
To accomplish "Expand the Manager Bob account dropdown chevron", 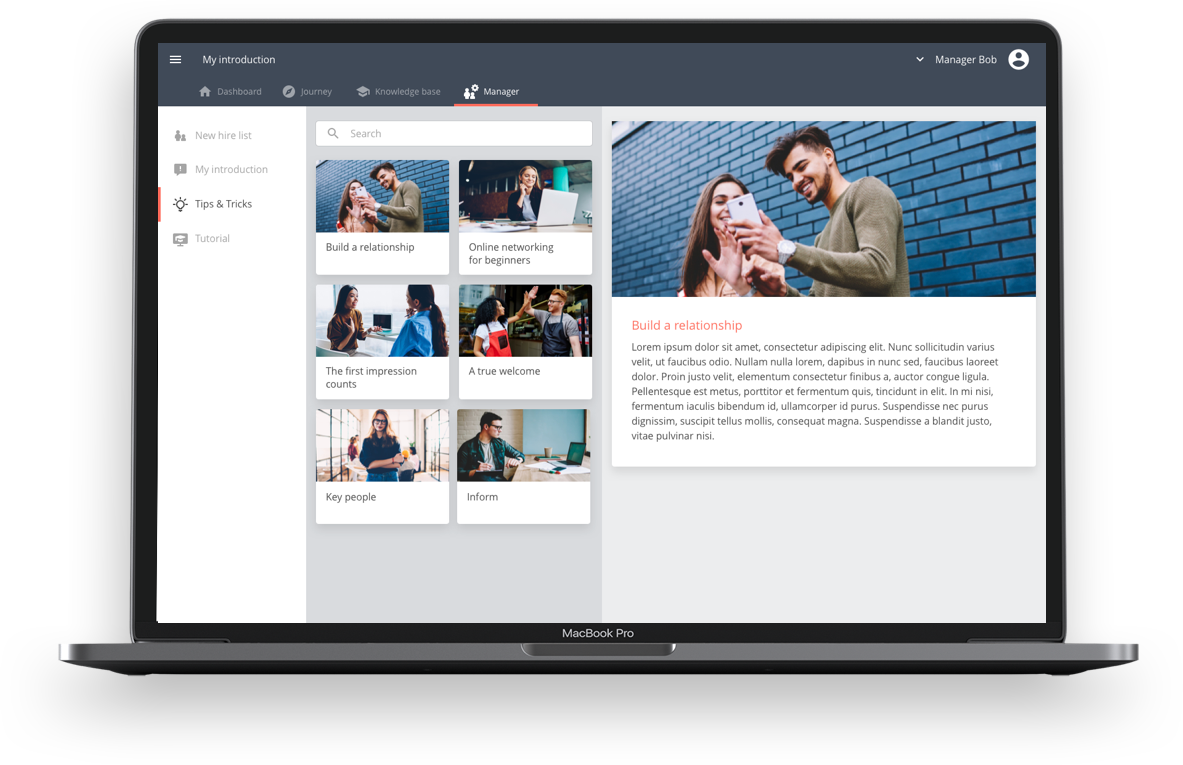I will tap(920, 60).
